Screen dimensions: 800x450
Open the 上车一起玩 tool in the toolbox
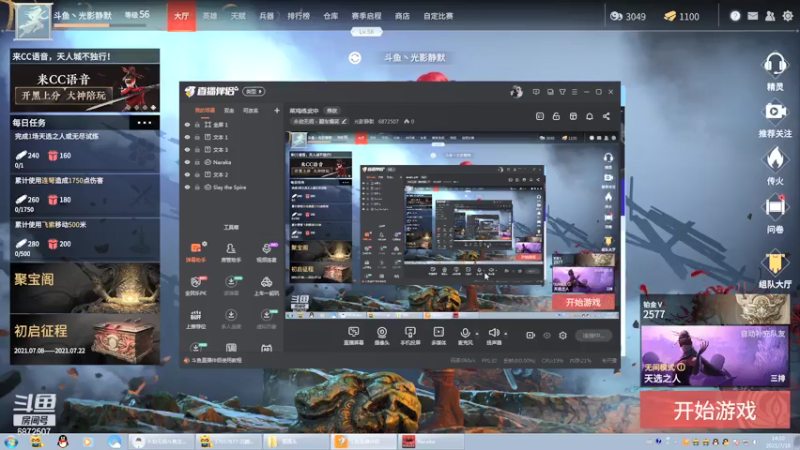pos(266,286)
